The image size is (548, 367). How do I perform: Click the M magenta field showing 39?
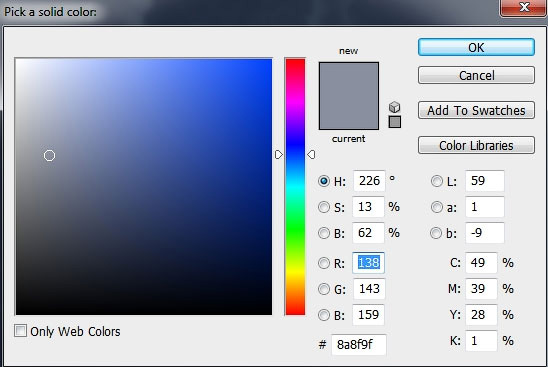(x=481, y=289)
